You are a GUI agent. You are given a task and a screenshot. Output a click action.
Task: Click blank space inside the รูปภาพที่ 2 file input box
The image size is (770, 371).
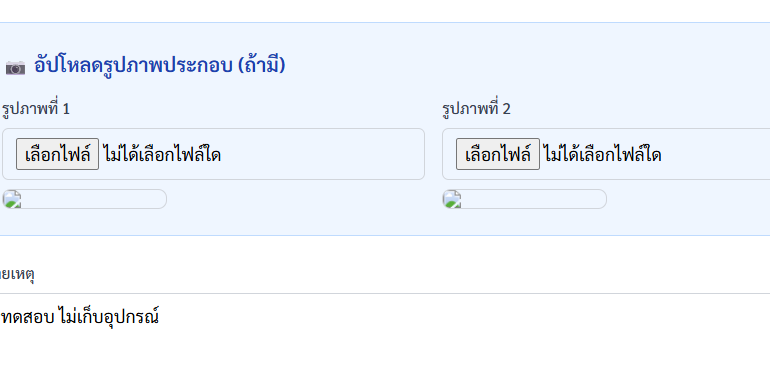(x=715, y=154)
